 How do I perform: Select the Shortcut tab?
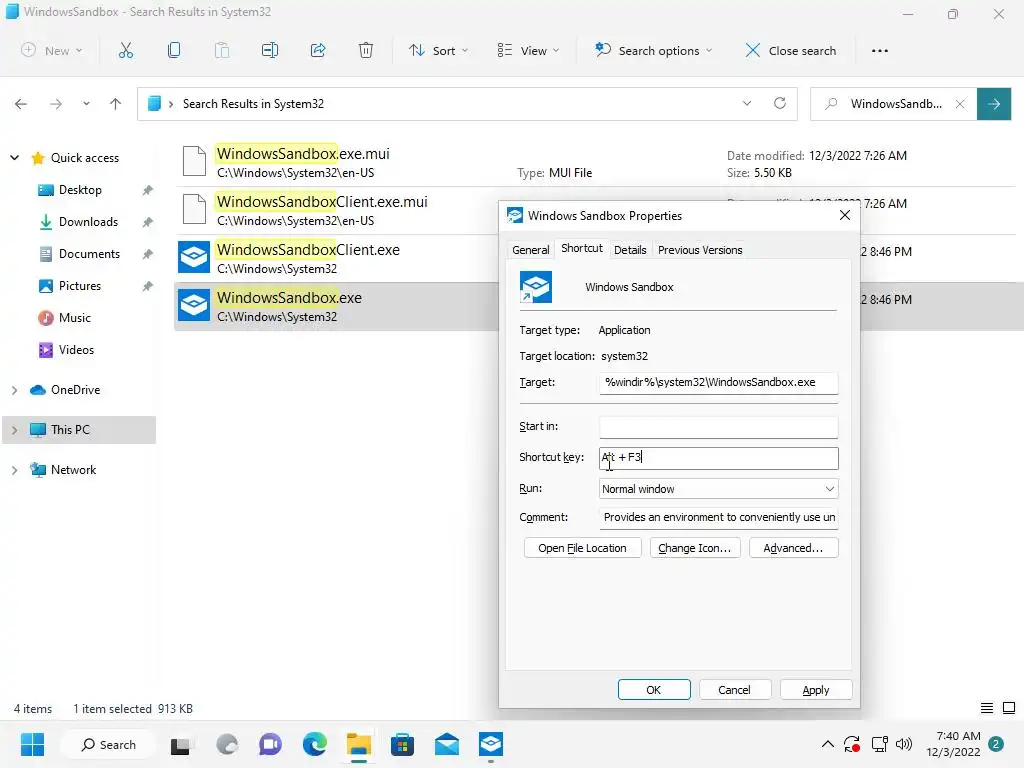click(x=582, y=248)
